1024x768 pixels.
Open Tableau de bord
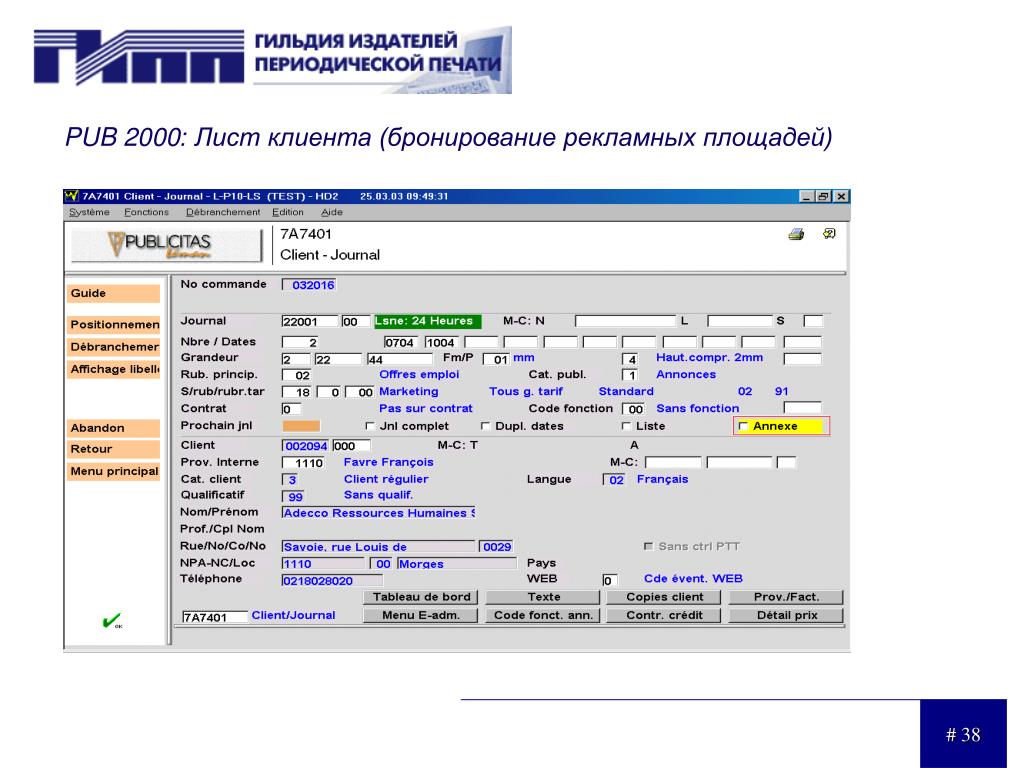(421, 597)
